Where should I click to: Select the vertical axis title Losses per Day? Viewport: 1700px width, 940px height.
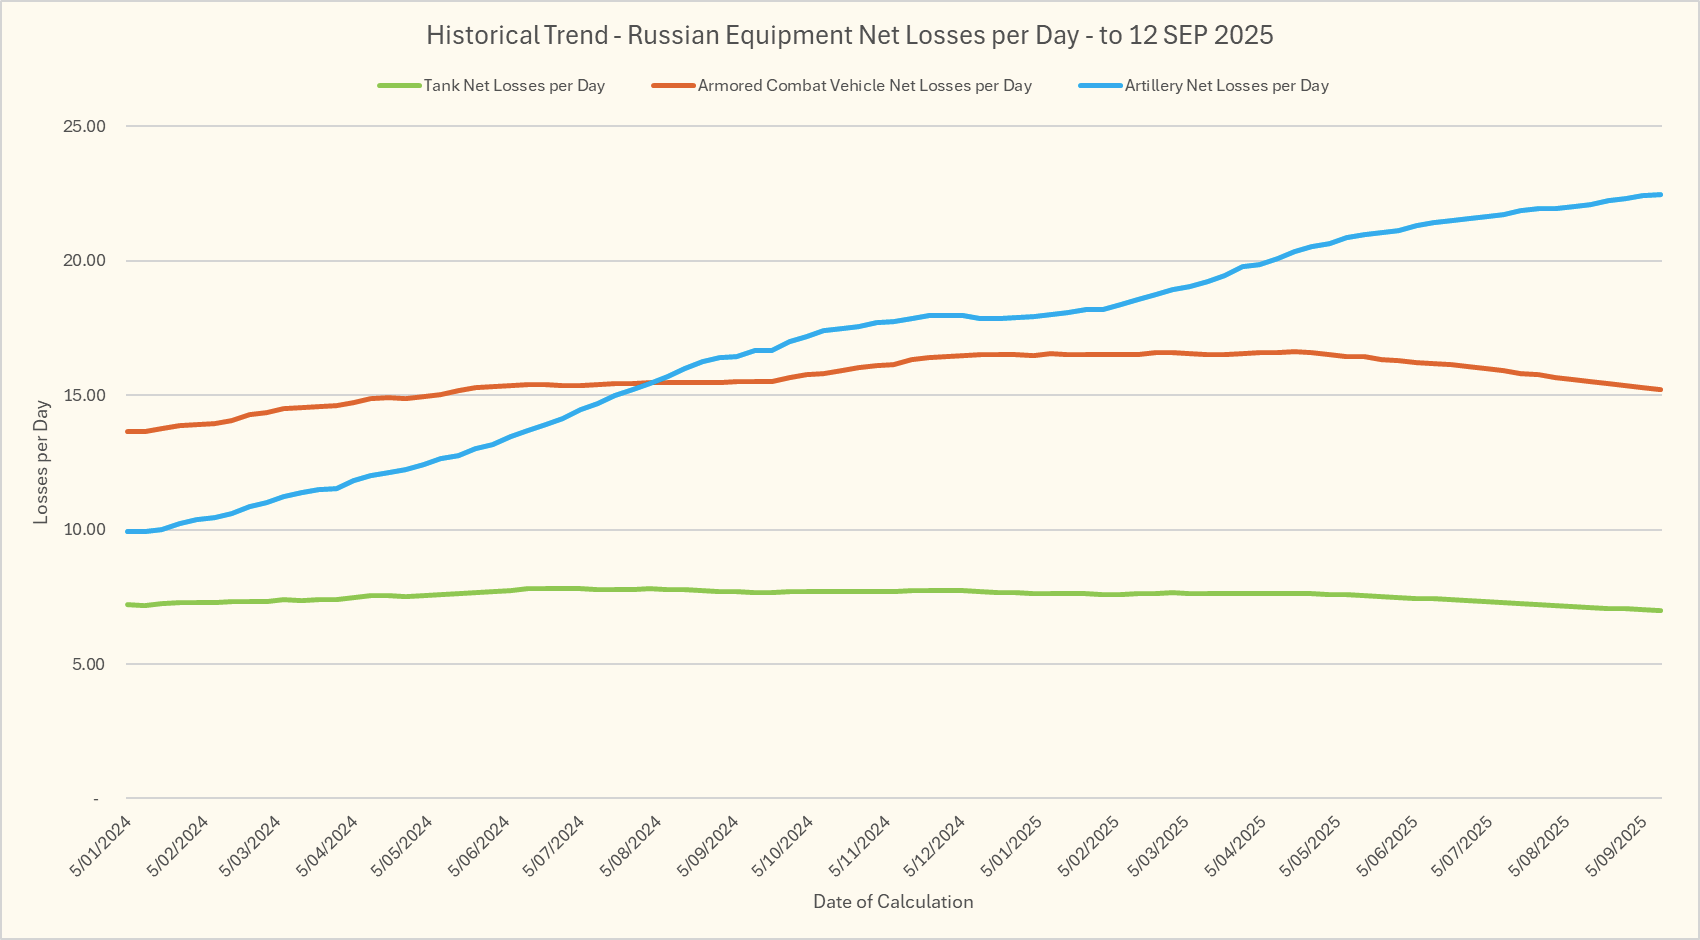(41, 462)
